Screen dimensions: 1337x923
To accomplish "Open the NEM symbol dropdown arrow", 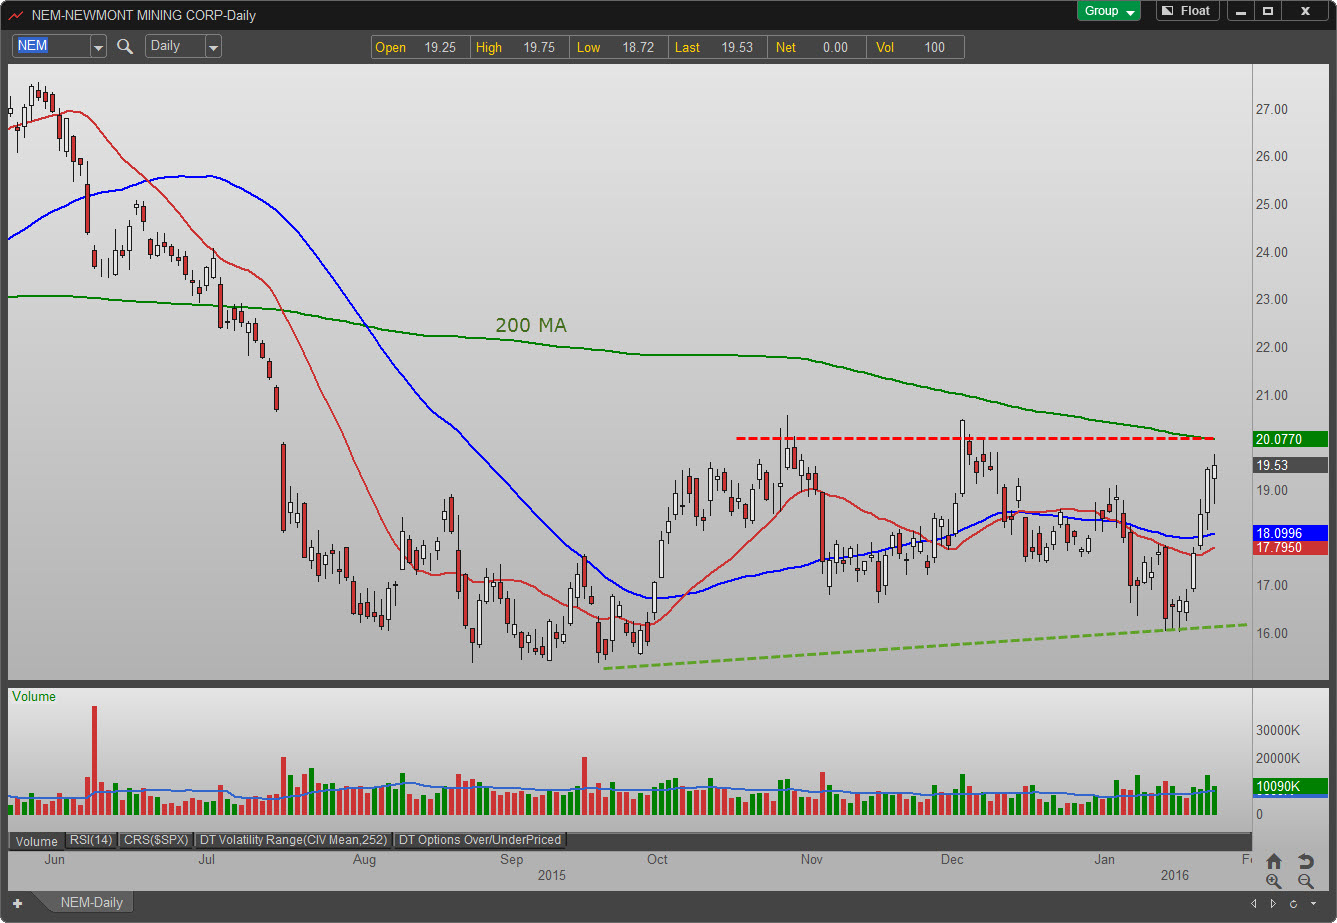I will click(98, 47).
